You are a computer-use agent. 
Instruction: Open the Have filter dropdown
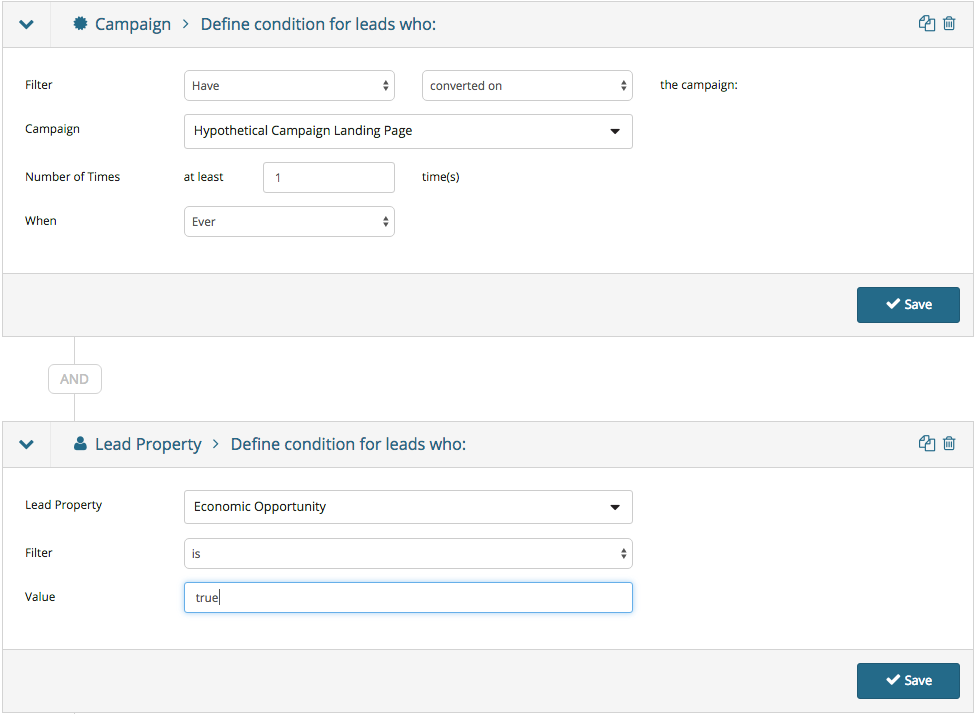pyautogui.click(x=289, y=85)
